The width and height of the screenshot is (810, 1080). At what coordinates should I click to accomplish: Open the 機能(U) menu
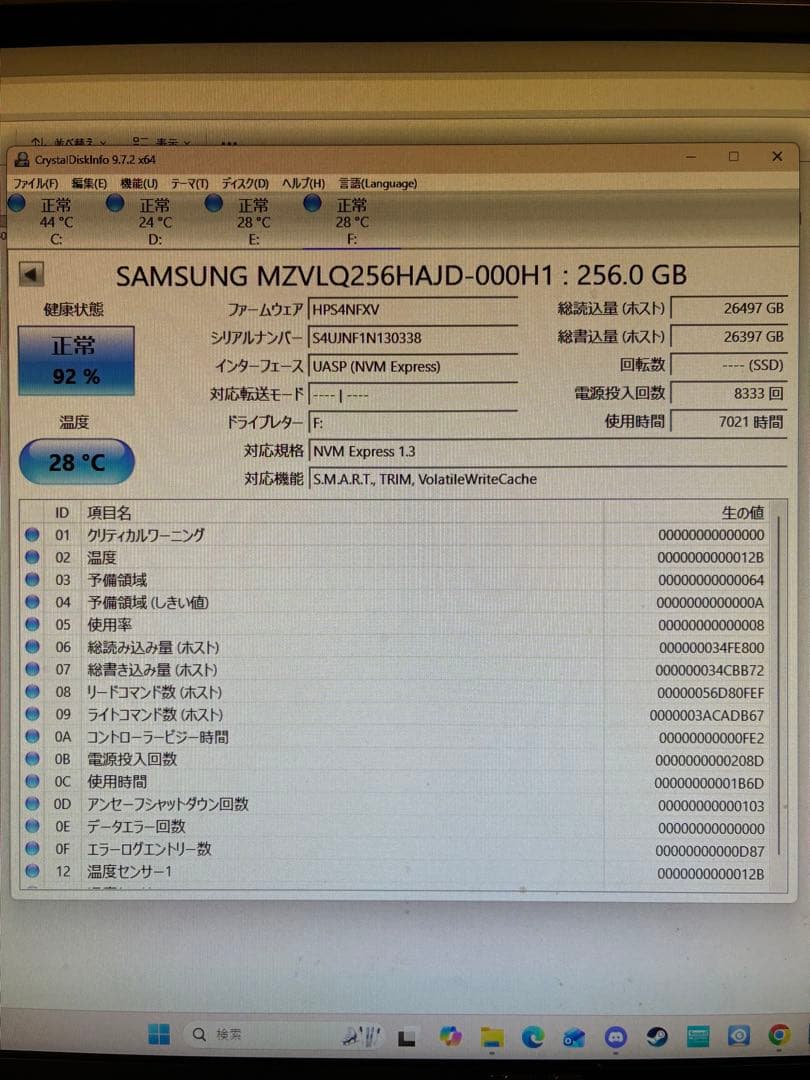pos(139,183)
